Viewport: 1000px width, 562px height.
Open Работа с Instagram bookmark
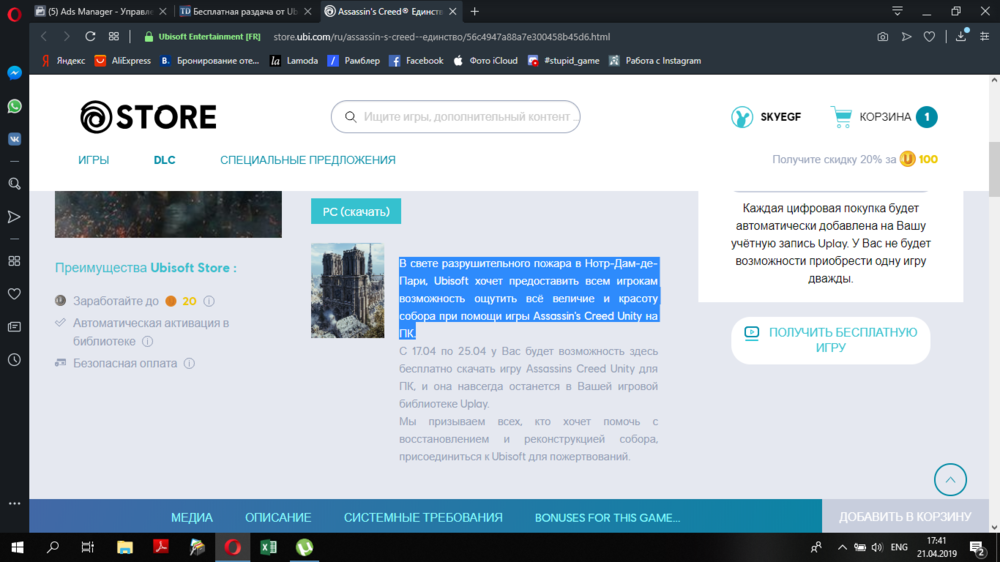(x=655, y=61)
